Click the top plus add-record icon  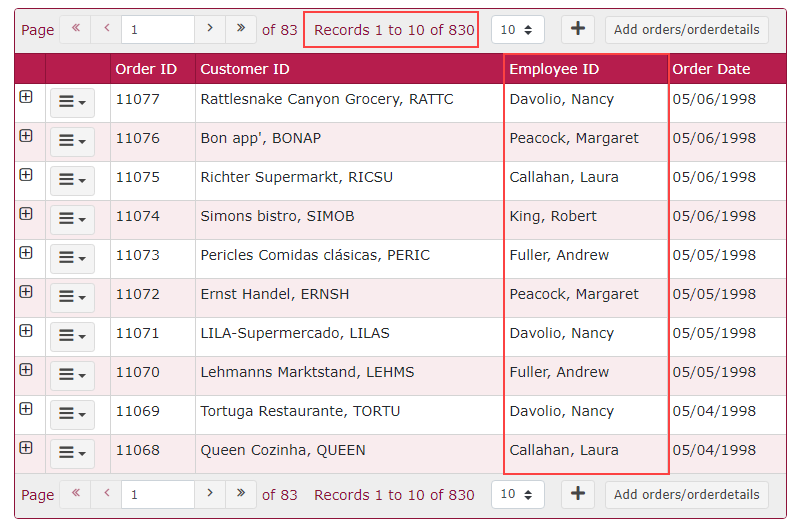tap(577, 29)
